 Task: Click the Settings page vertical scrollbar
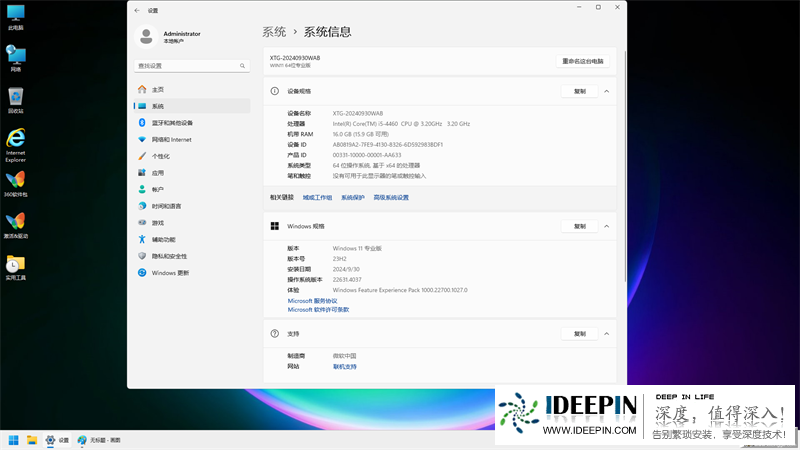625,166
